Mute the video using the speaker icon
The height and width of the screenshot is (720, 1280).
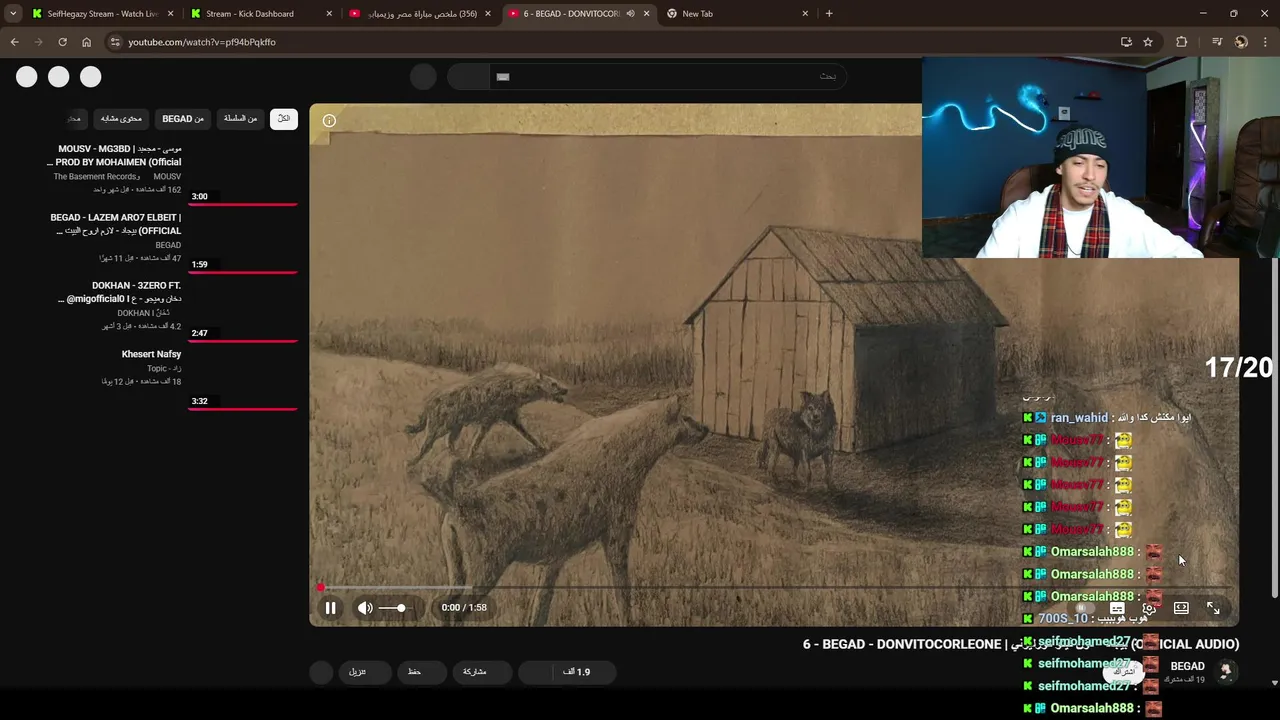(365, 607)
